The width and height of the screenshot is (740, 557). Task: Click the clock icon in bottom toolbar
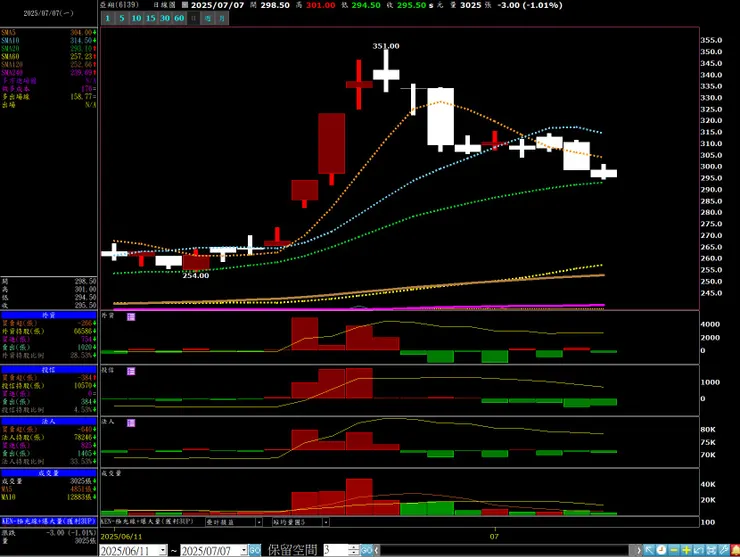(662, 550)
